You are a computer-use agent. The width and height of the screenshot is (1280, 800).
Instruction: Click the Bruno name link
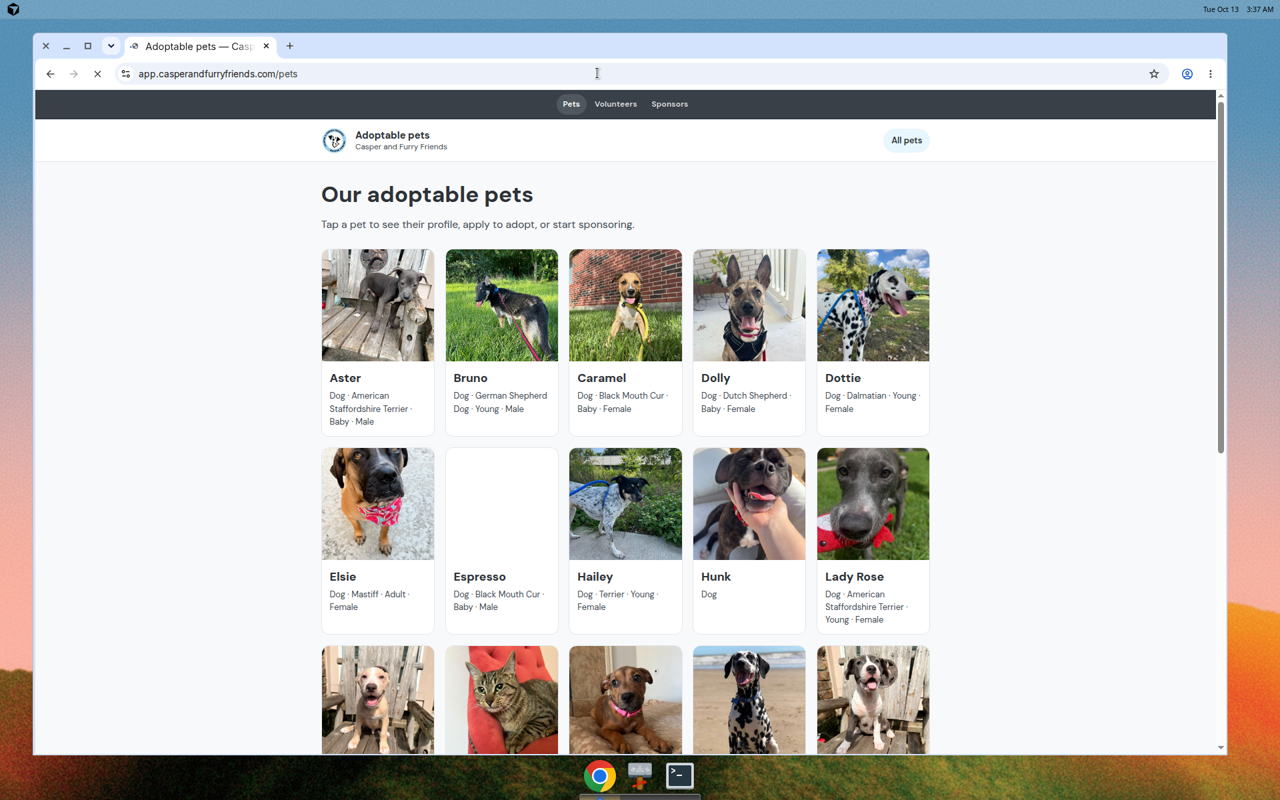(x=471, y=378)
